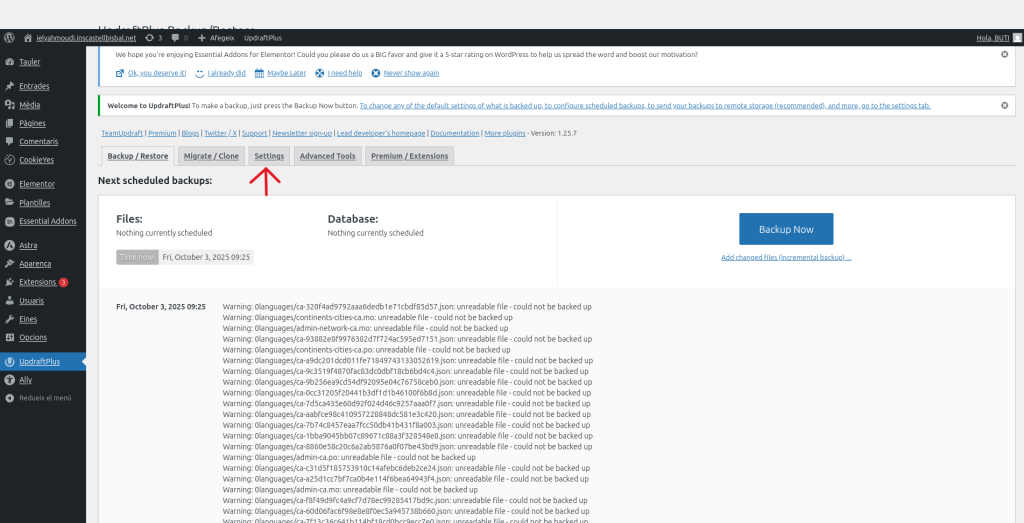The image size is (1024, 523).
Task: Open the Astra theme menu
Action: coord(30,245)
